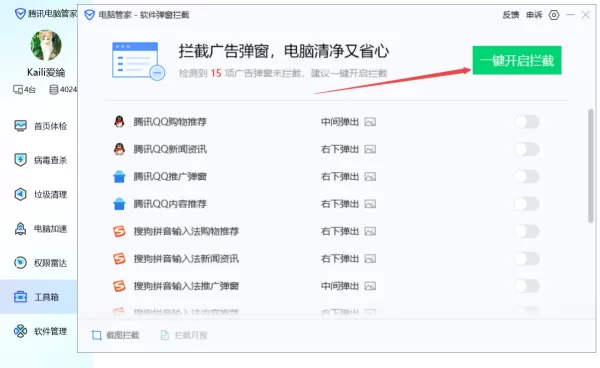Open 软件管理 in the sidebar
This screenshot has height=368, width=600.
40,331
